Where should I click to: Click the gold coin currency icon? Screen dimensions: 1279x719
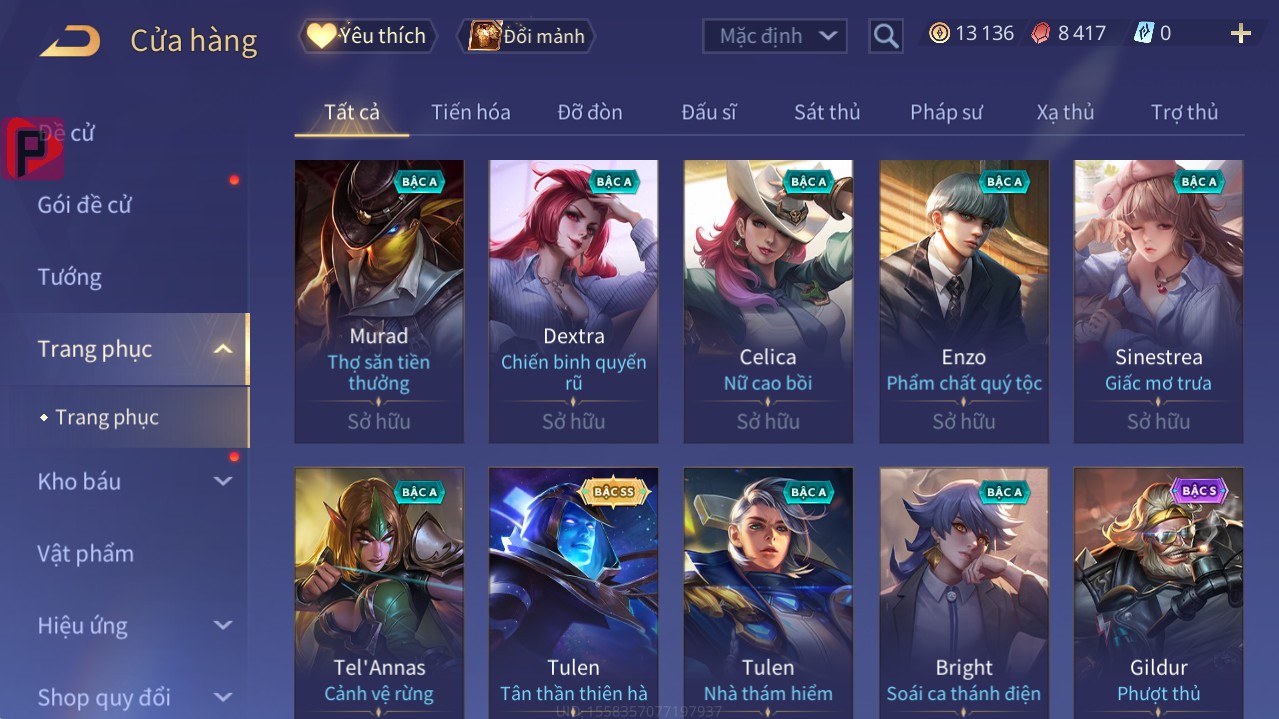tap(939, 33)
